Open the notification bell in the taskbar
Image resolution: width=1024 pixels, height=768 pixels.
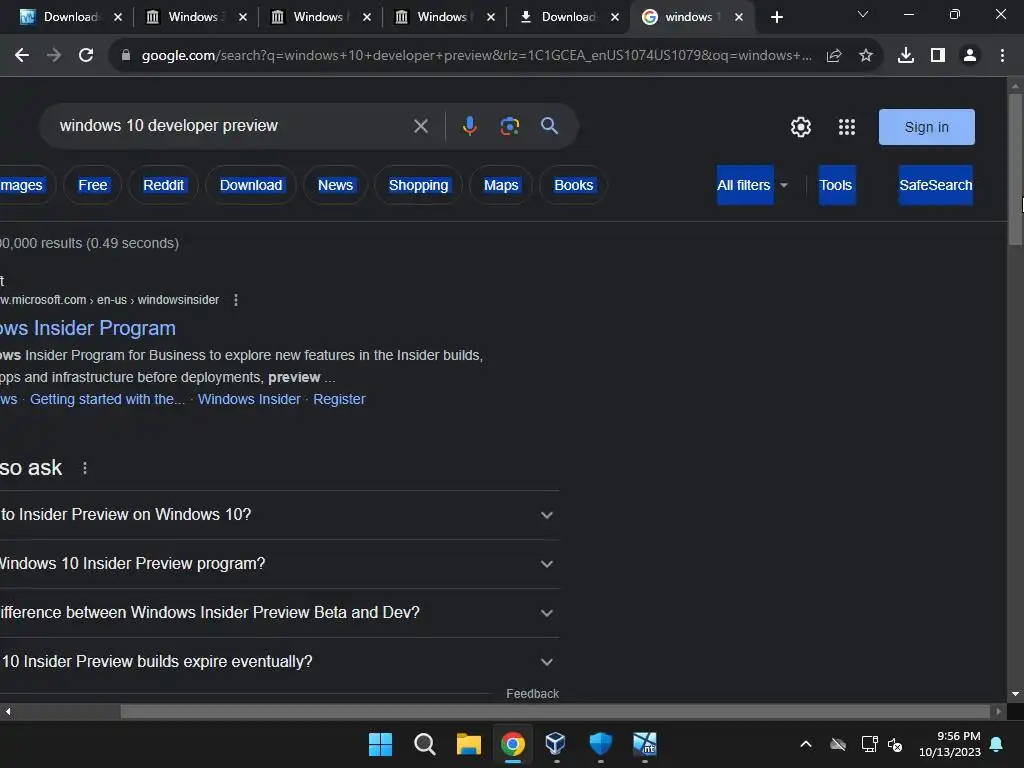(x=997, y=744)
